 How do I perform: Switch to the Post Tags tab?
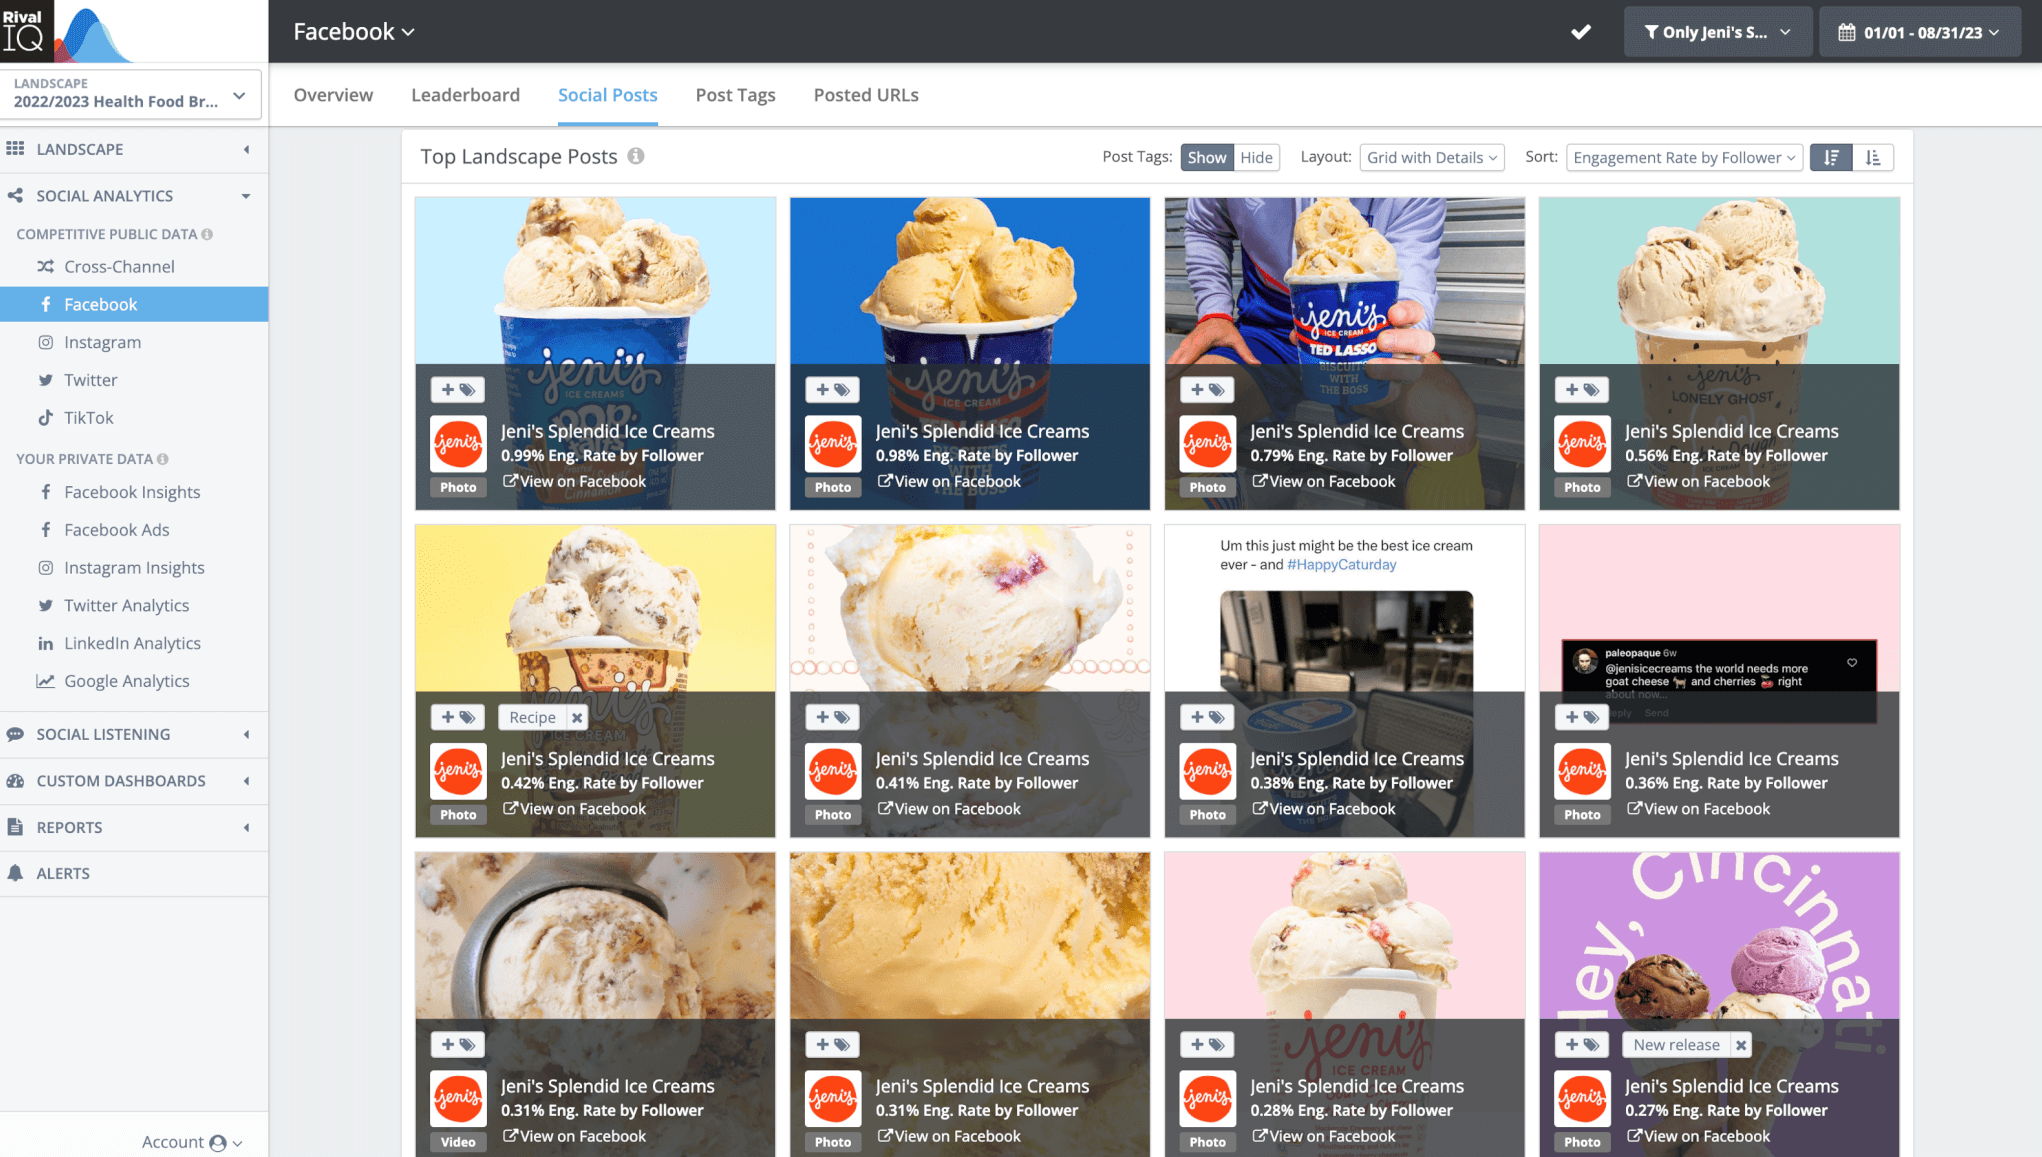pyautogui.click(x=735, y=95)
